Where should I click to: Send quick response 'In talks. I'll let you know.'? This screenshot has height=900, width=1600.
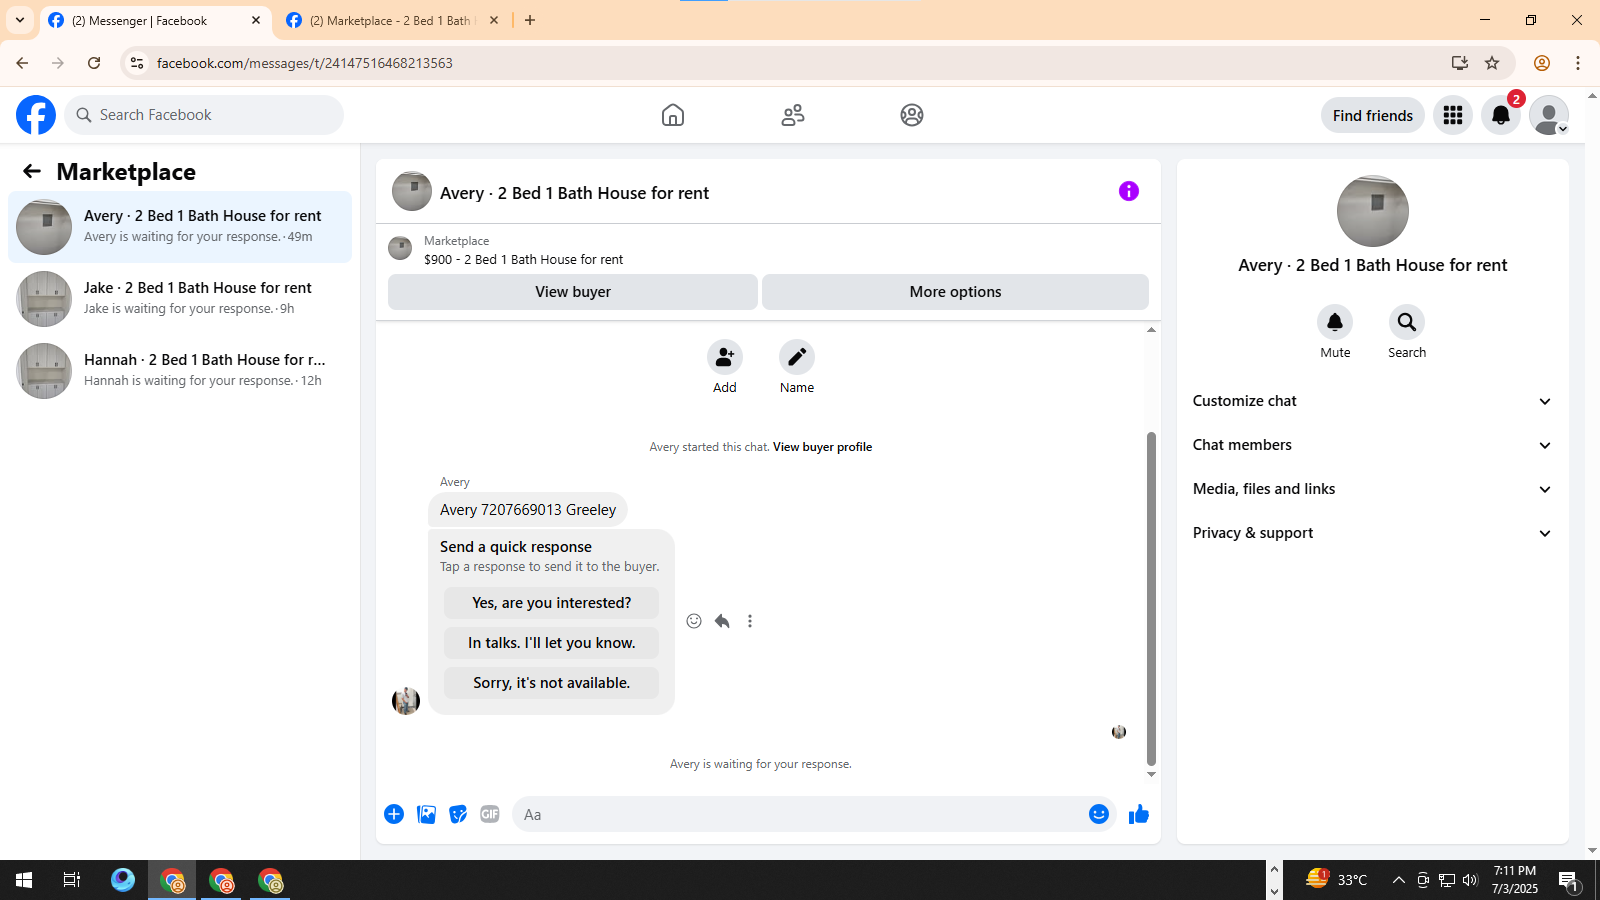coord(551,643)
